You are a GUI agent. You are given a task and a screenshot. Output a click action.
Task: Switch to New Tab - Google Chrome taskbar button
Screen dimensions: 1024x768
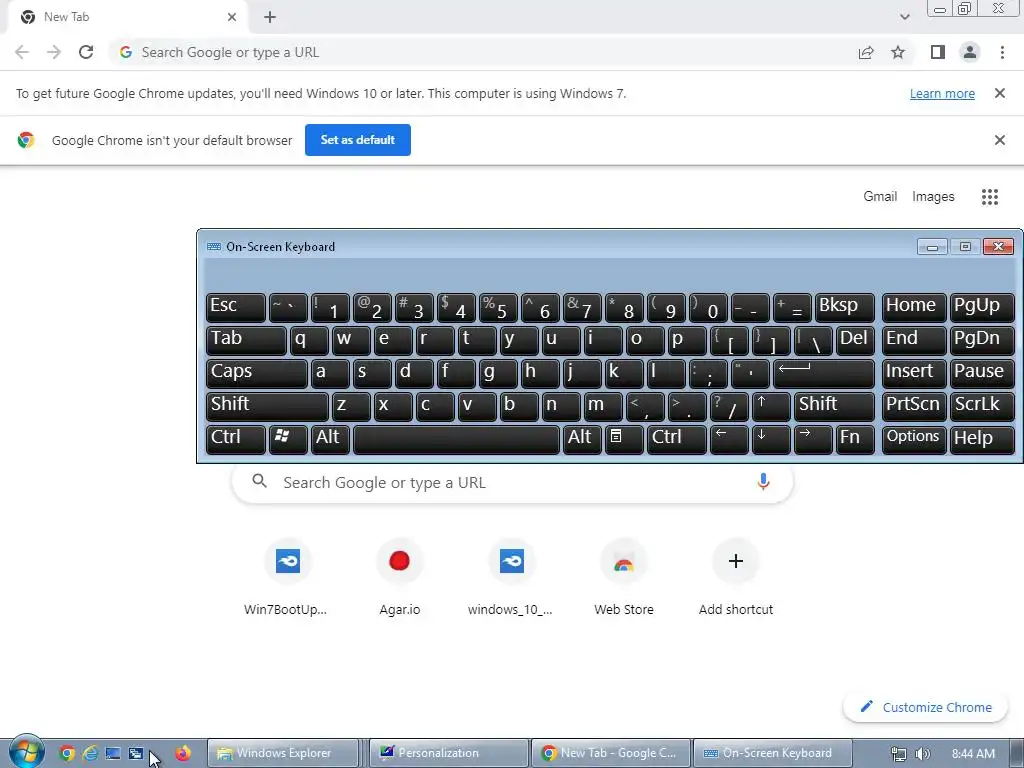[610, 753]
